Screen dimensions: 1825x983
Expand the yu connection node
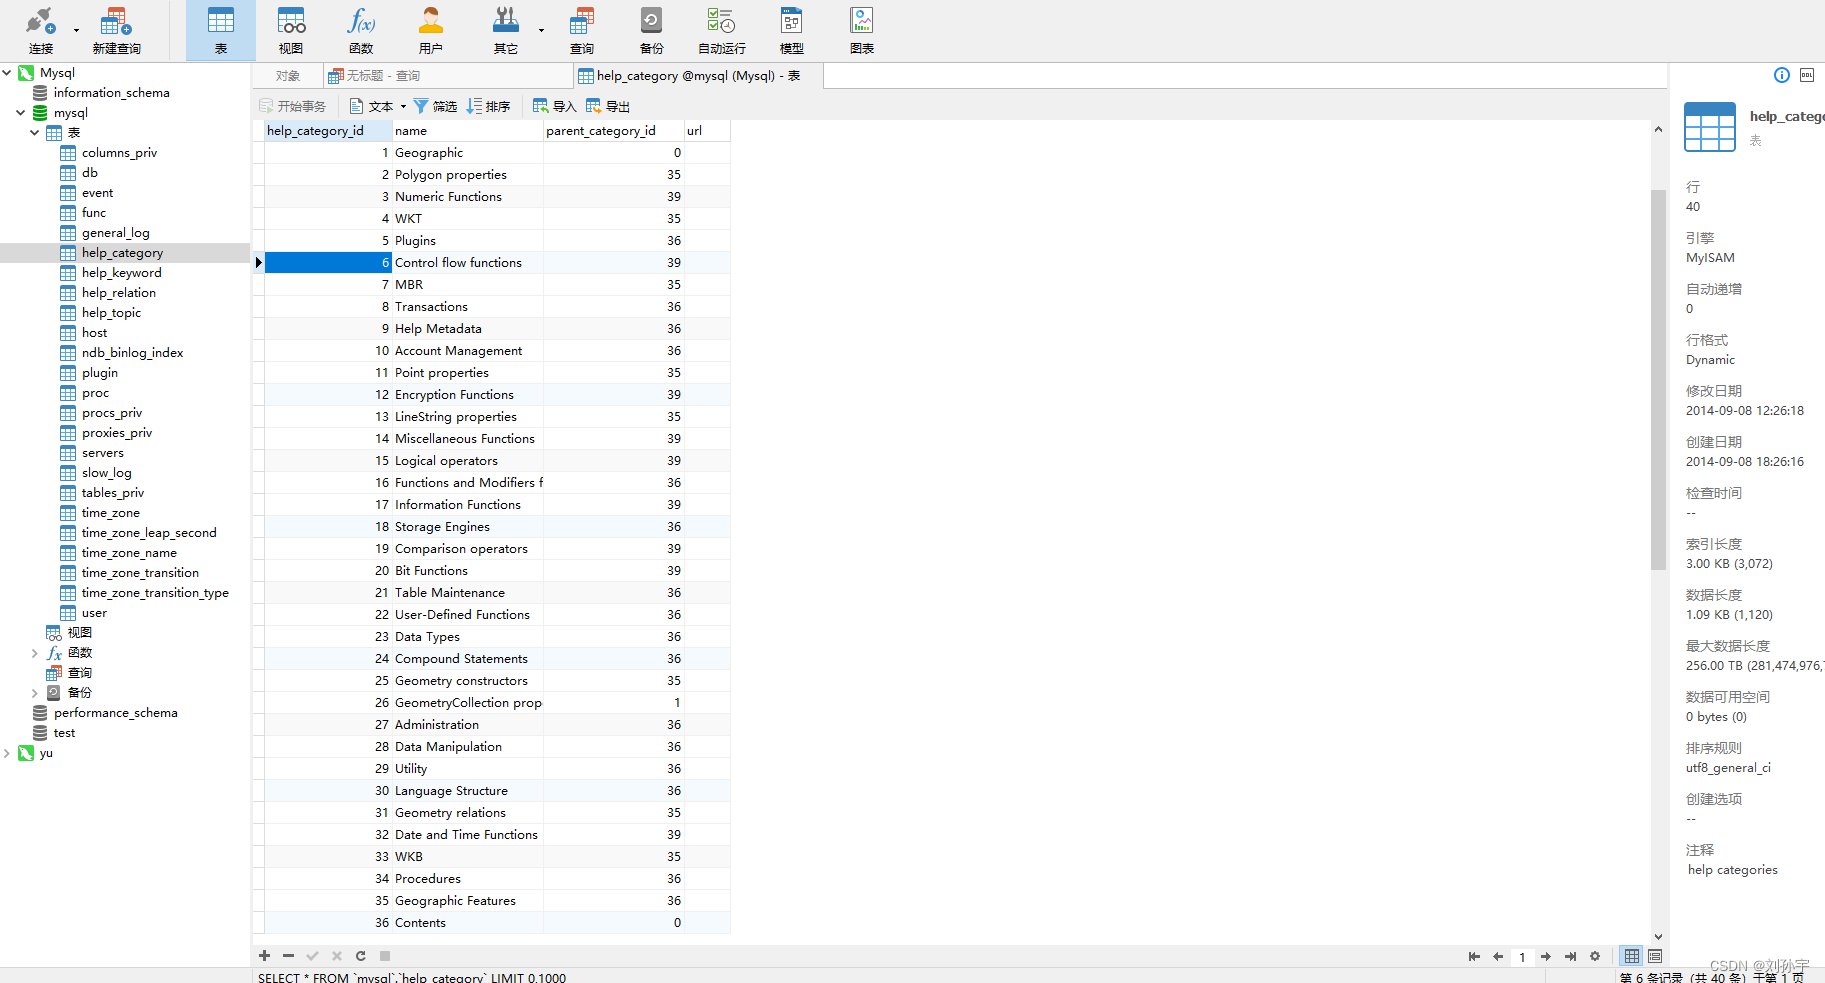[7, 753]
